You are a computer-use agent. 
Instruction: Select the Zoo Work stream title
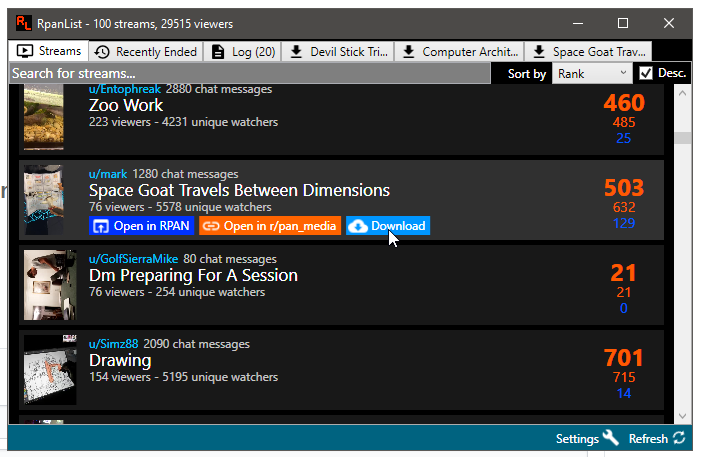point(126,106)
